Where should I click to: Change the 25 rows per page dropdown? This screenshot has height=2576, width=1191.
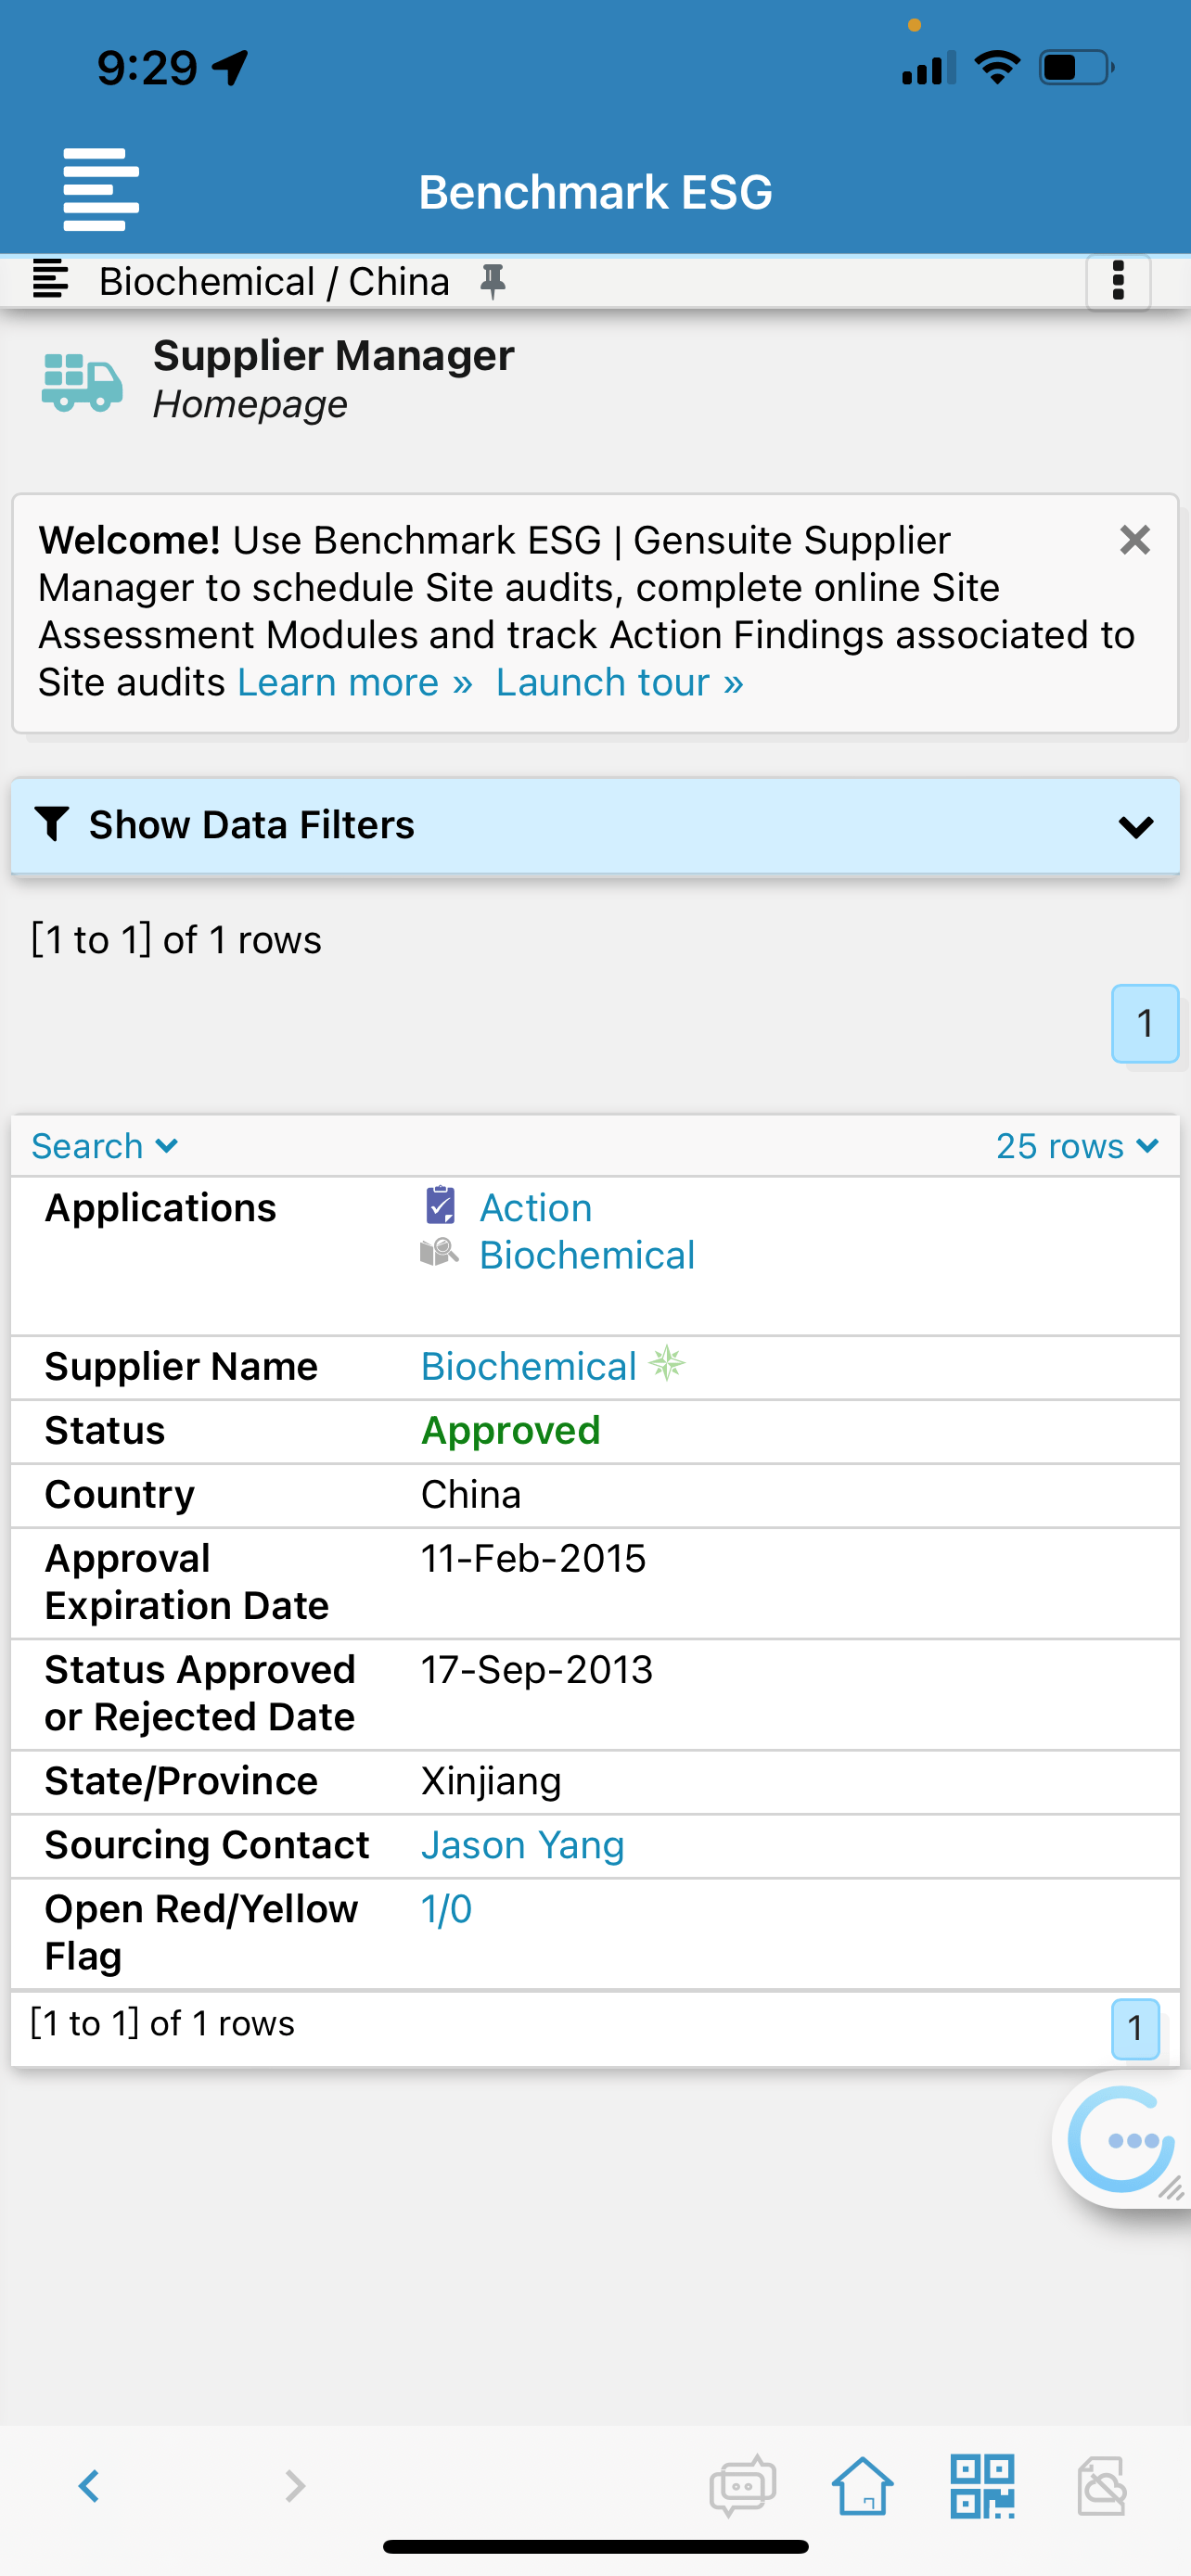pos(1077,1146)
